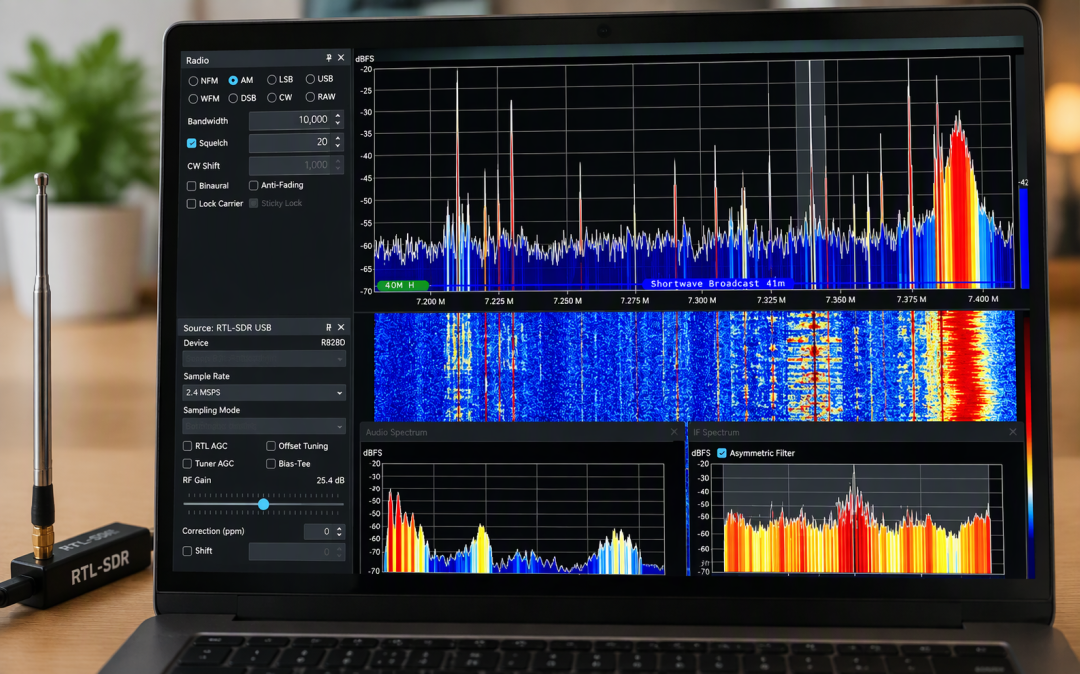Pin the Radio panel
The image size is (1080, 674).
click(329, 59)
